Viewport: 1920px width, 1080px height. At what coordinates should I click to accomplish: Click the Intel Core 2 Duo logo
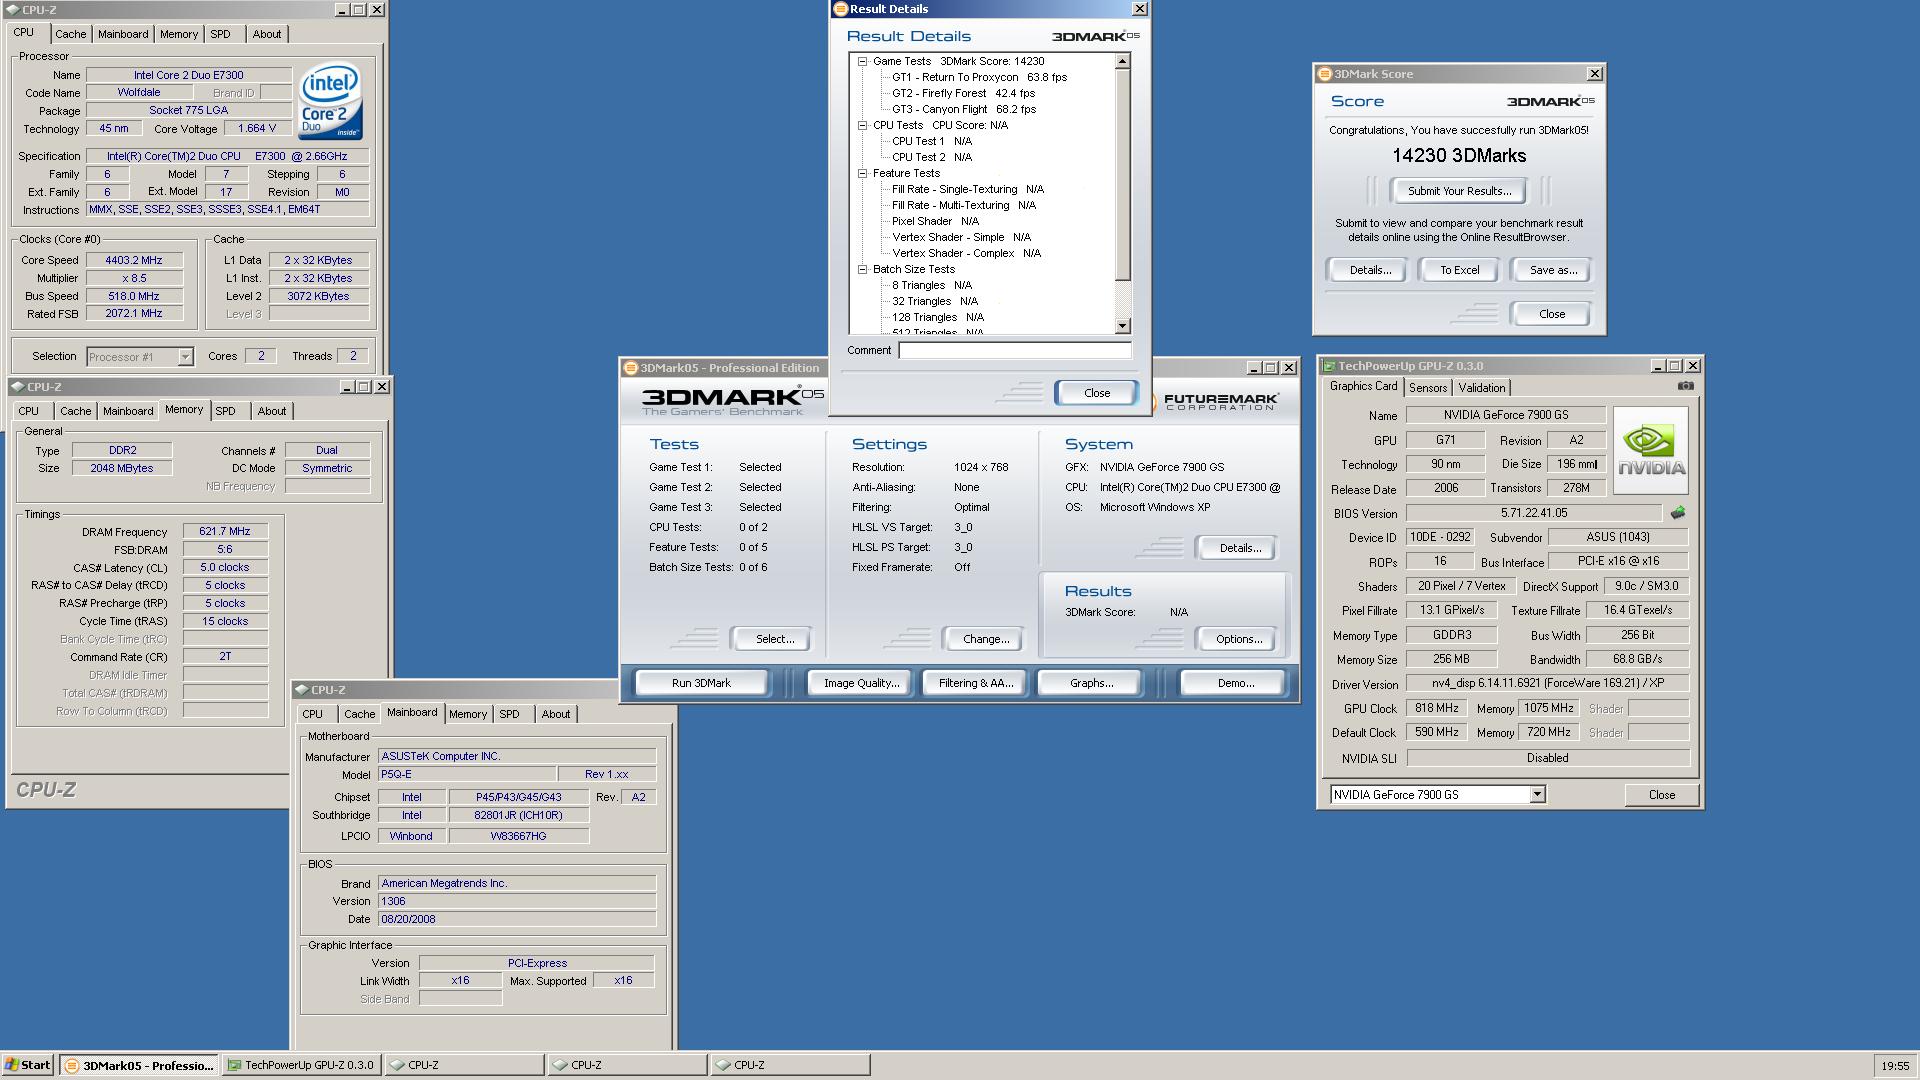pyautogui.click(x=331, y=102)
